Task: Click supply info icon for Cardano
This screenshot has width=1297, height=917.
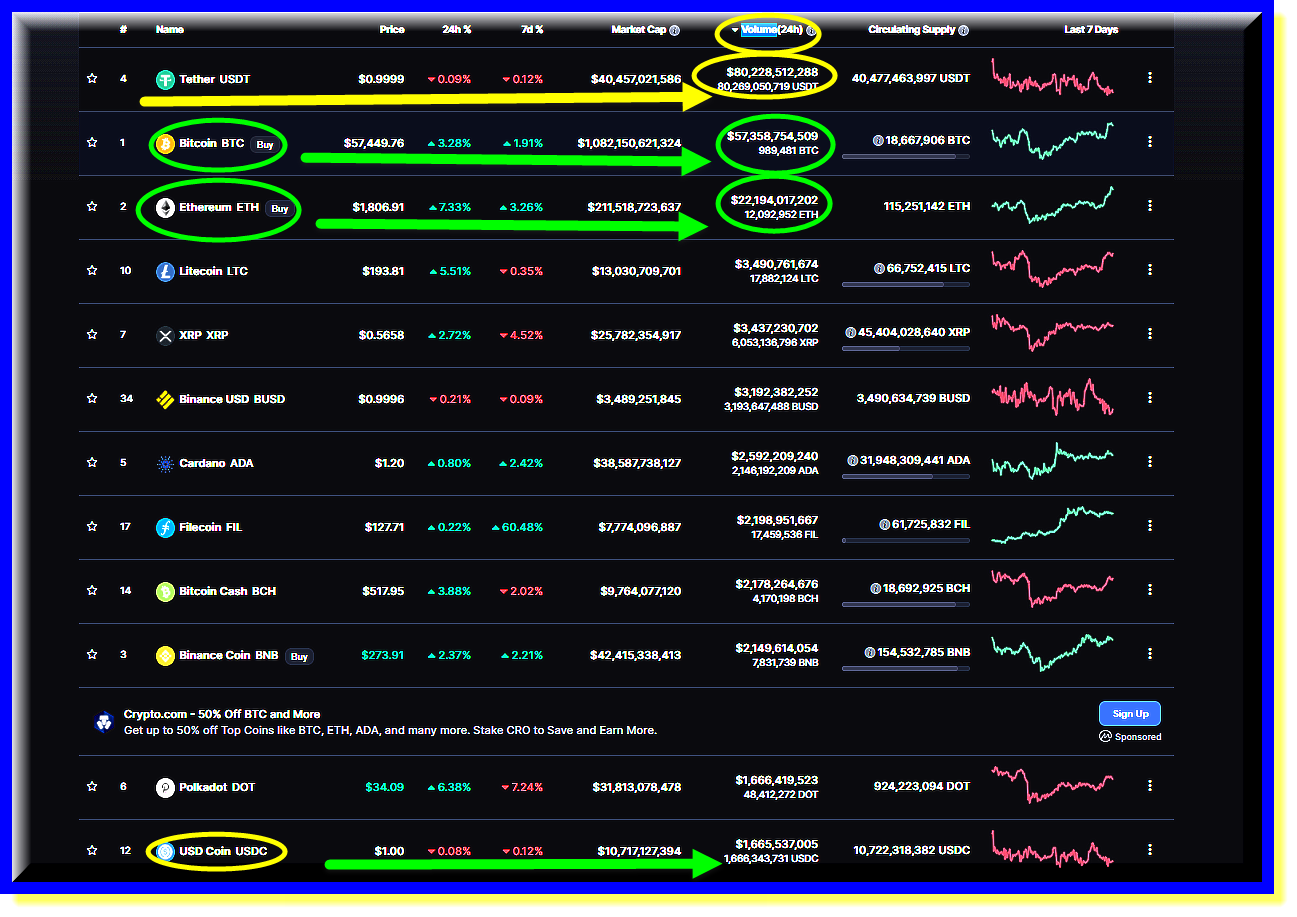Action: point(853,461)
